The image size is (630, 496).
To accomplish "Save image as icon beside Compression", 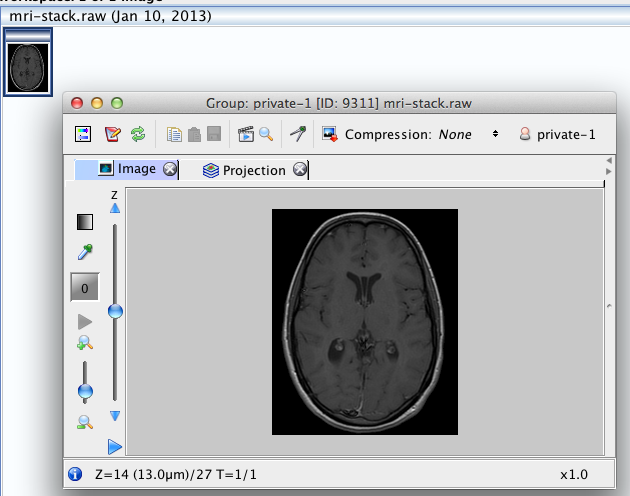I will (330, 134).
